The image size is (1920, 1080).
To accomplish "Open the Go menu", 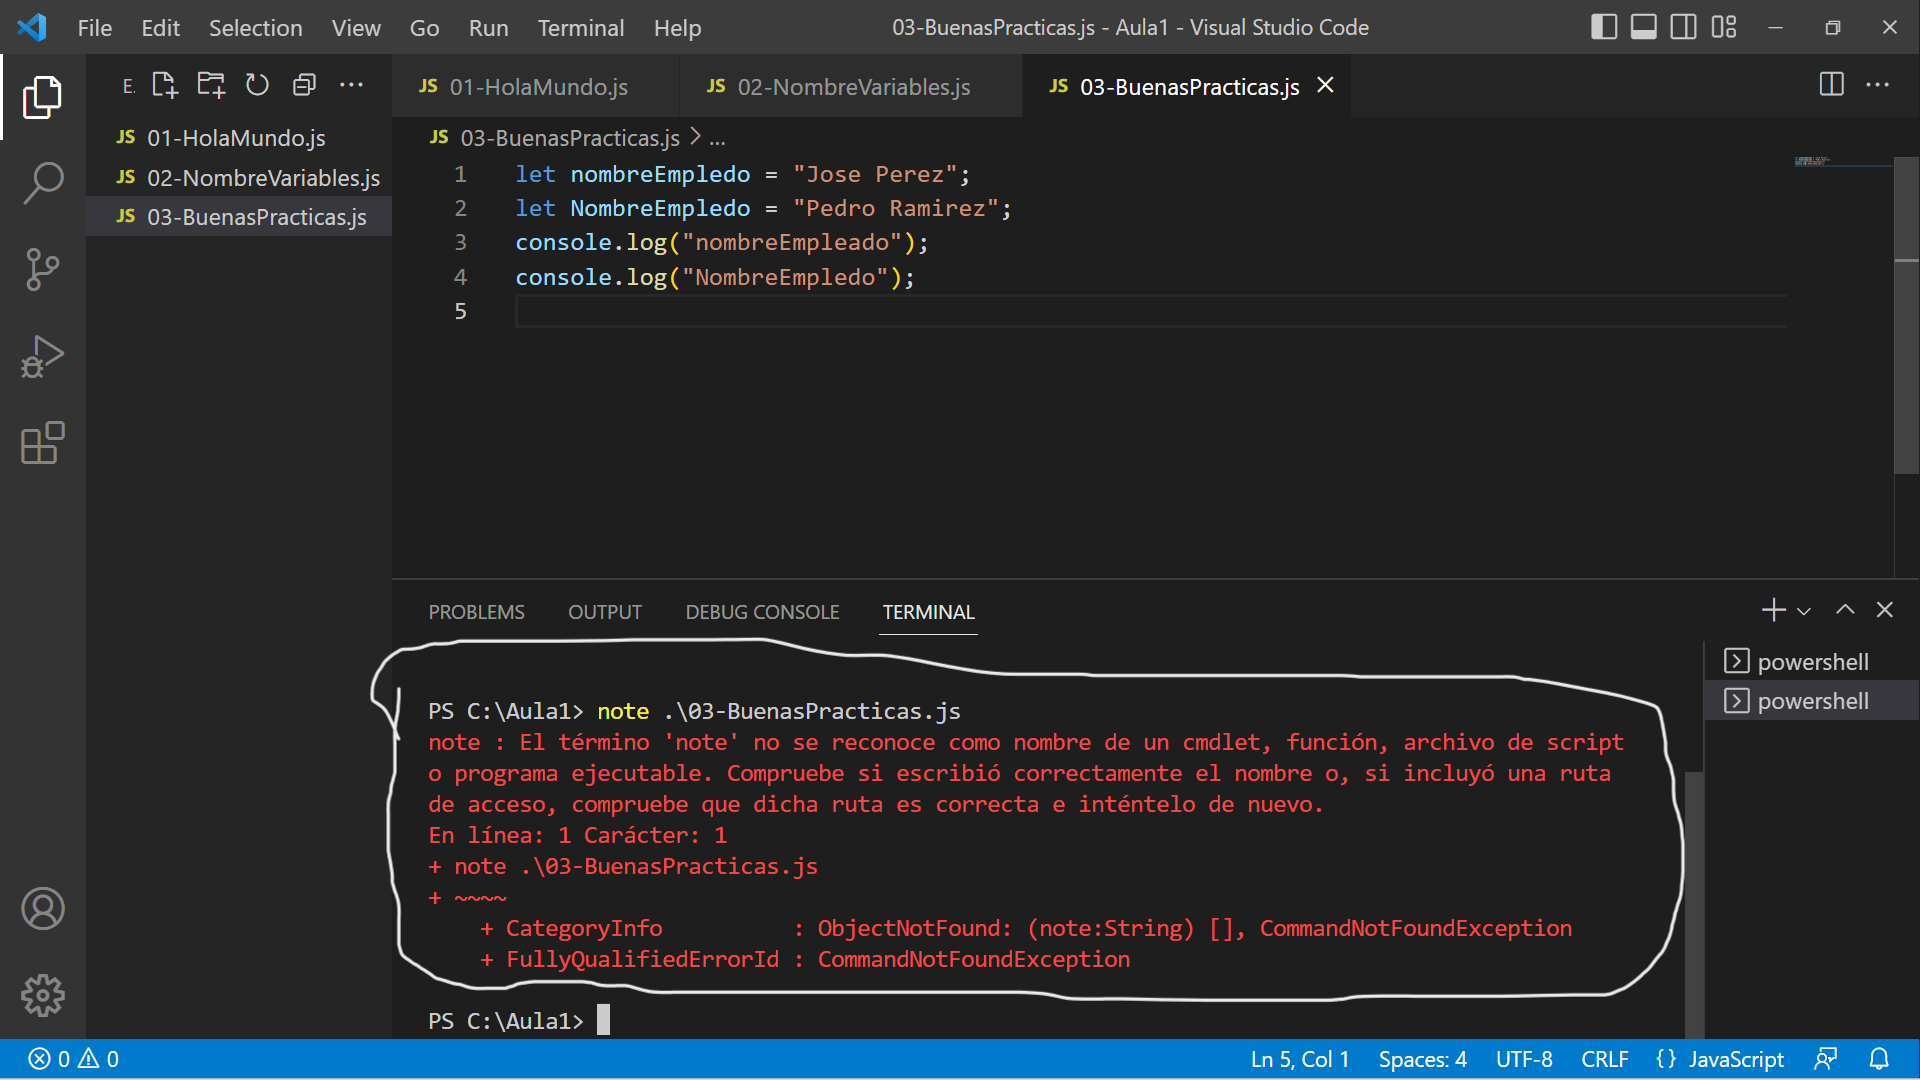I will pyautogui.click(x=424, y=28).
